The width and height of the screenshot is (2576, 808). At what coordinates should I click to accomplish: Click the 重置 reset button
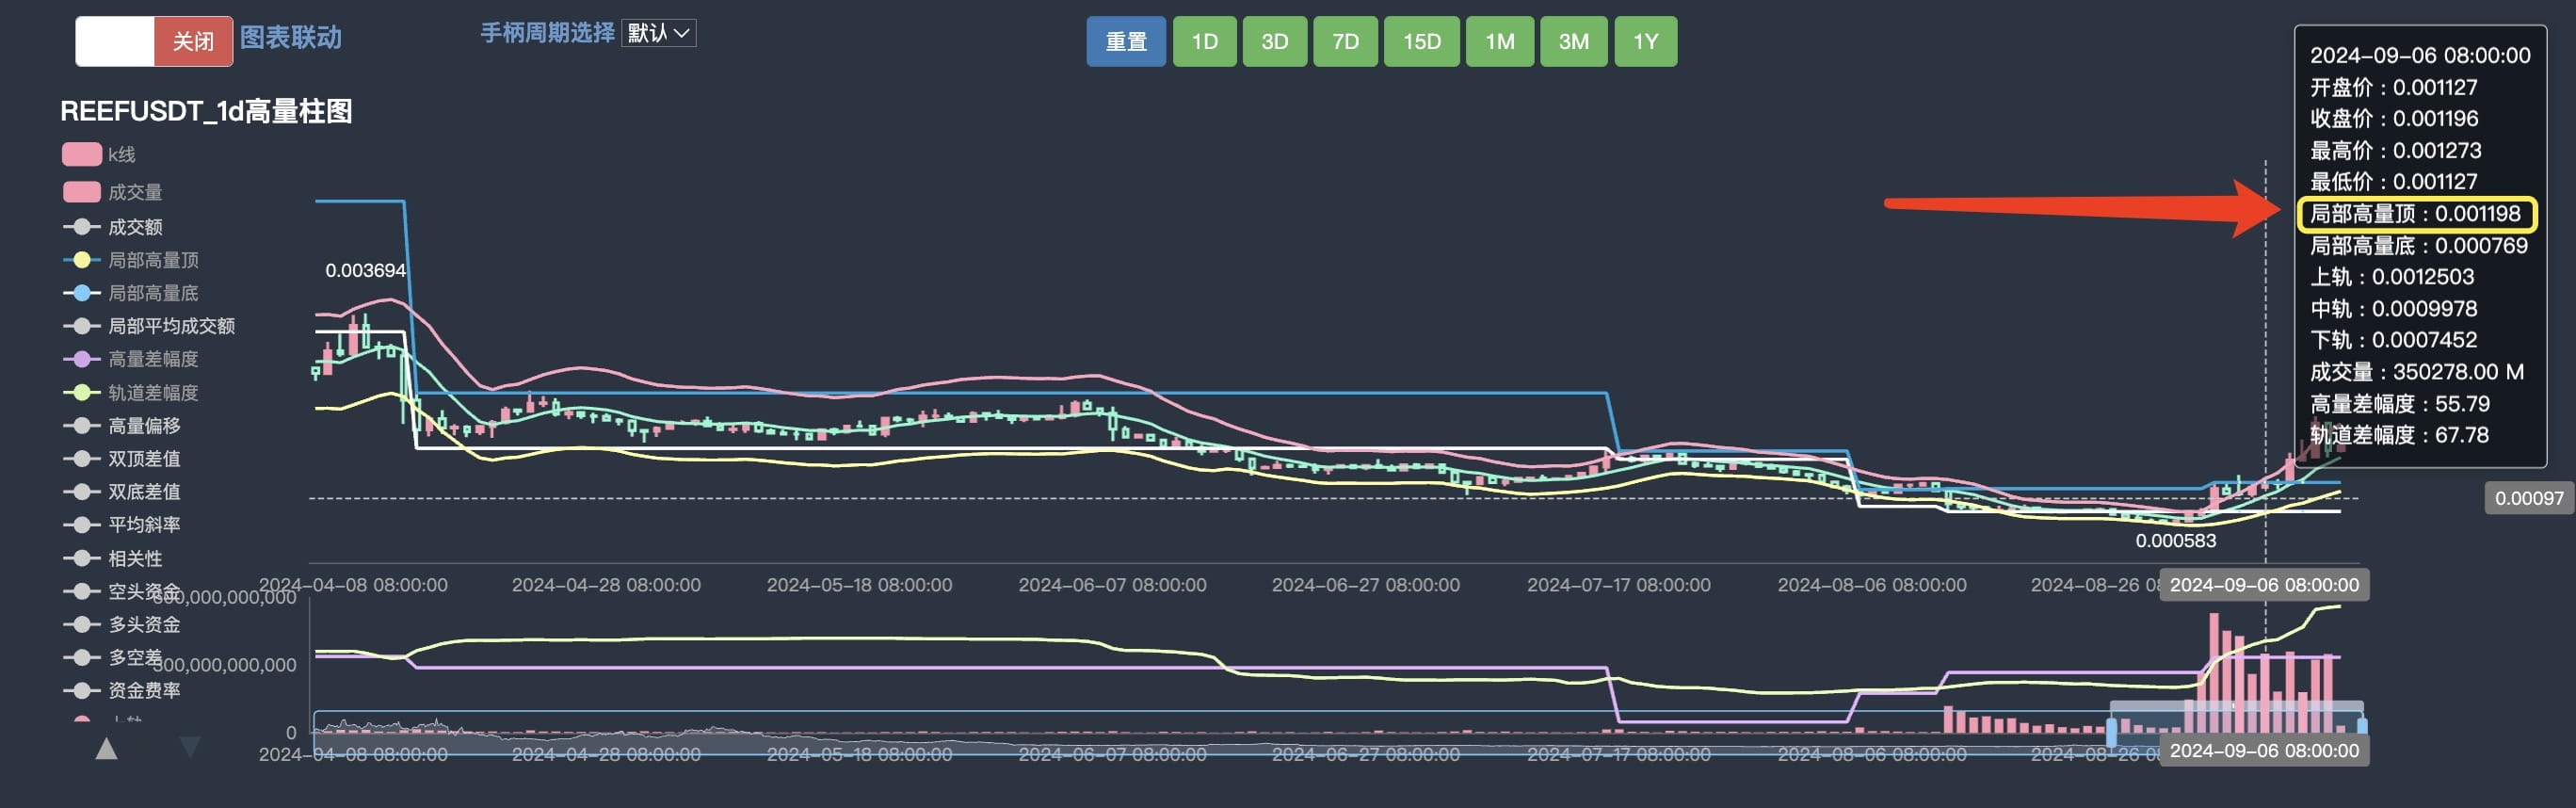tap(1126, 41)
